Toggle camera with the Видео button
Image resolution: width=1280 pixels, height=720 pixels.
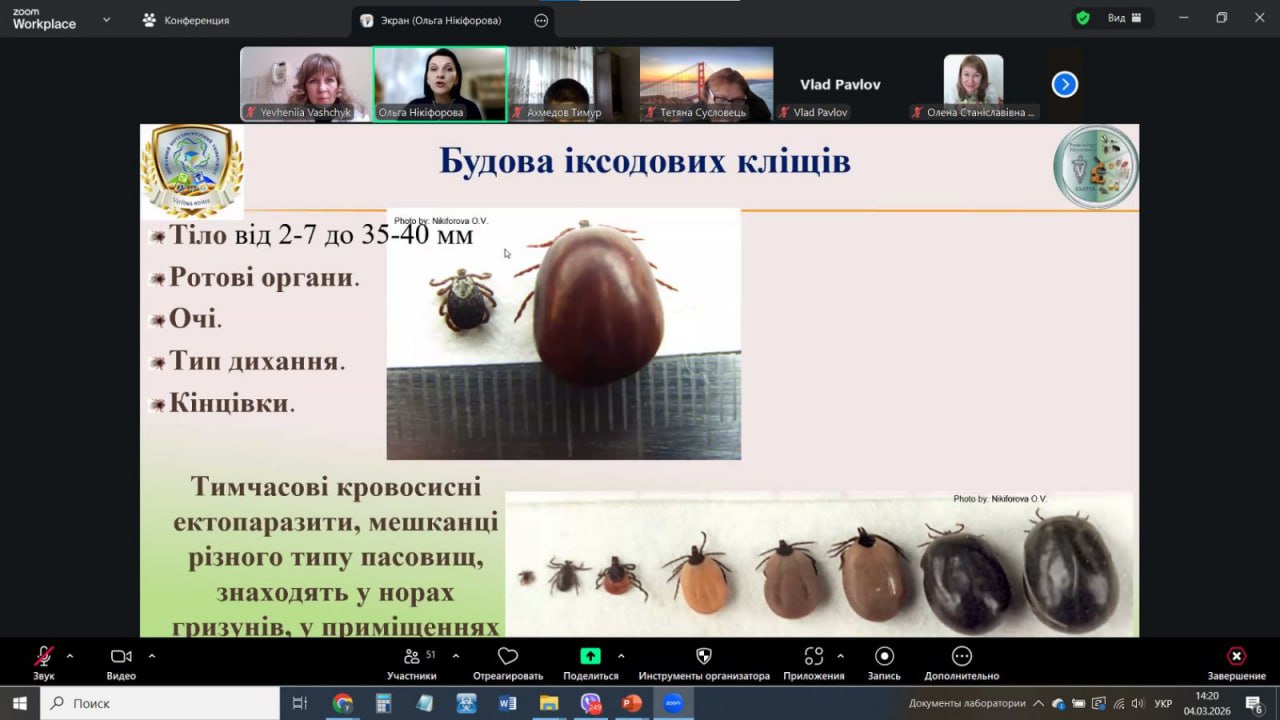point(121,657)
